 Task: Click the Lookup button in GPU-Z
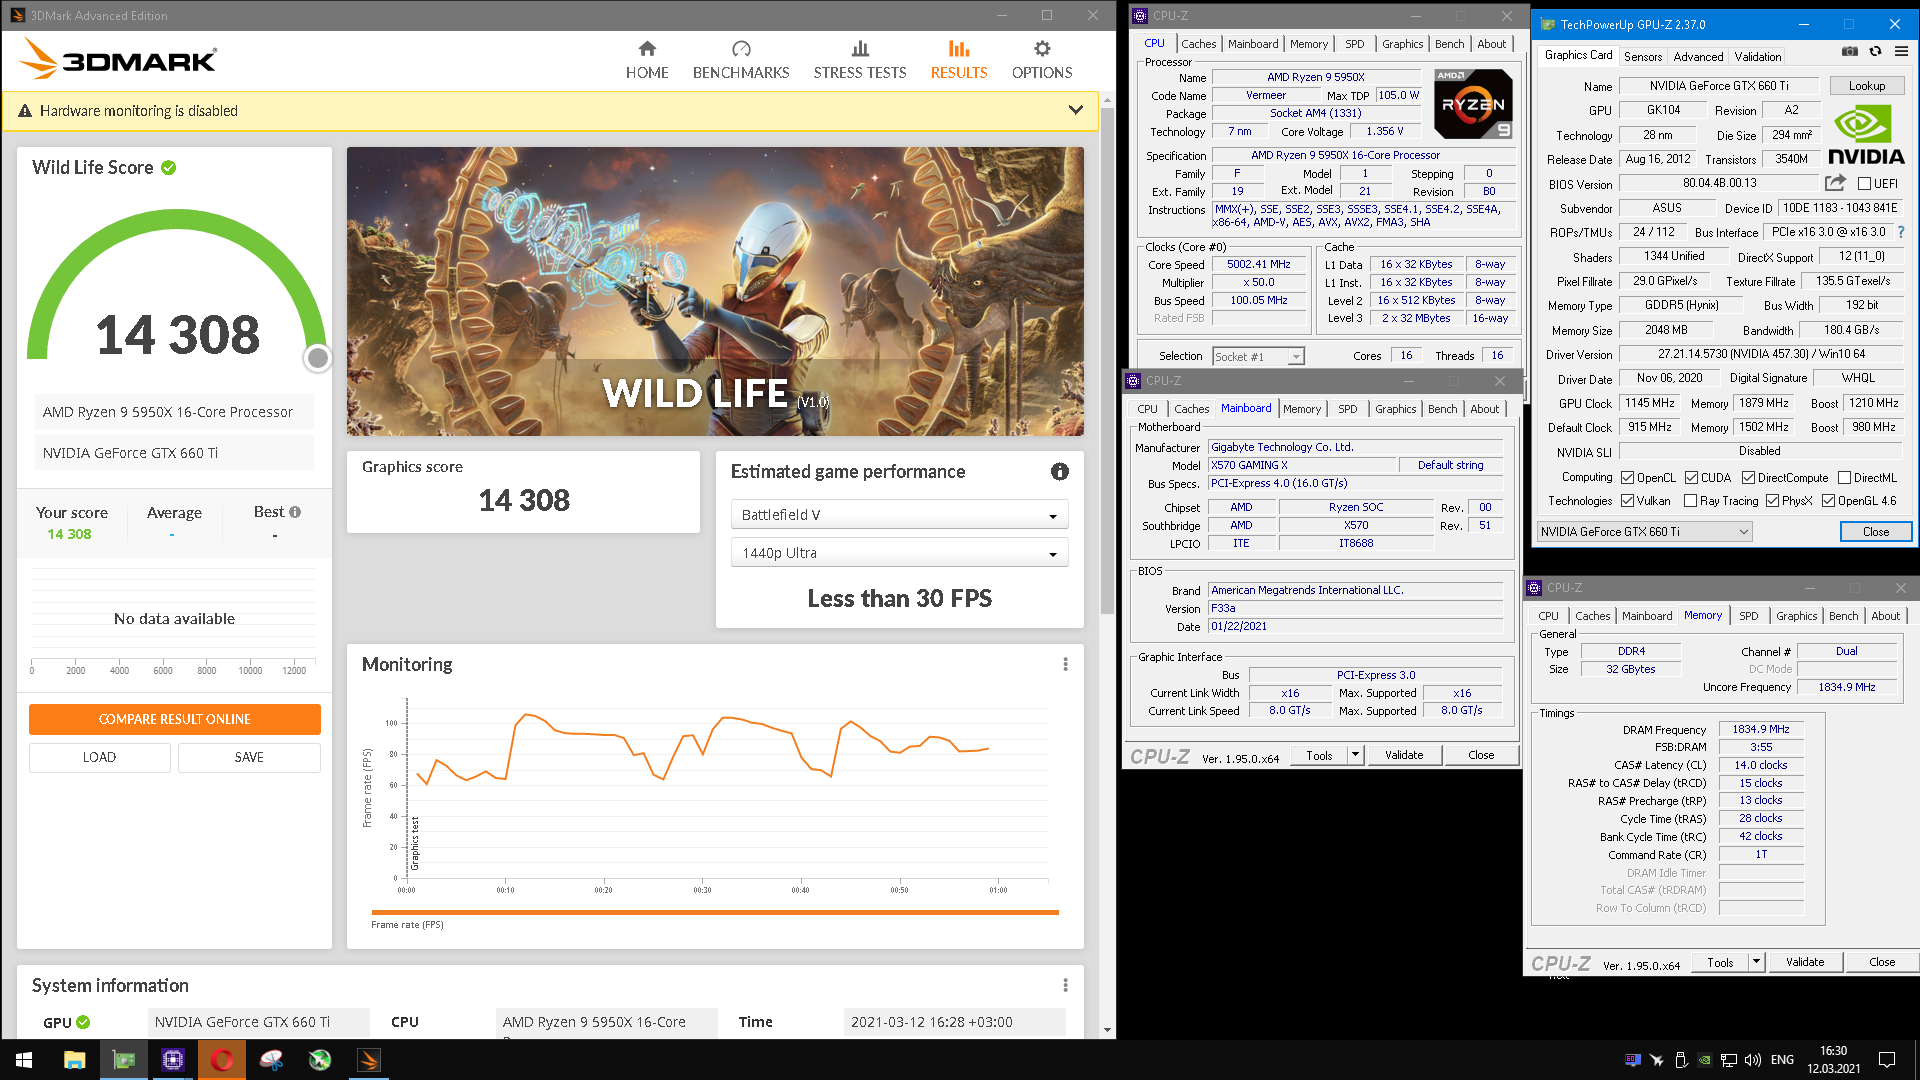pos(1867,86)
